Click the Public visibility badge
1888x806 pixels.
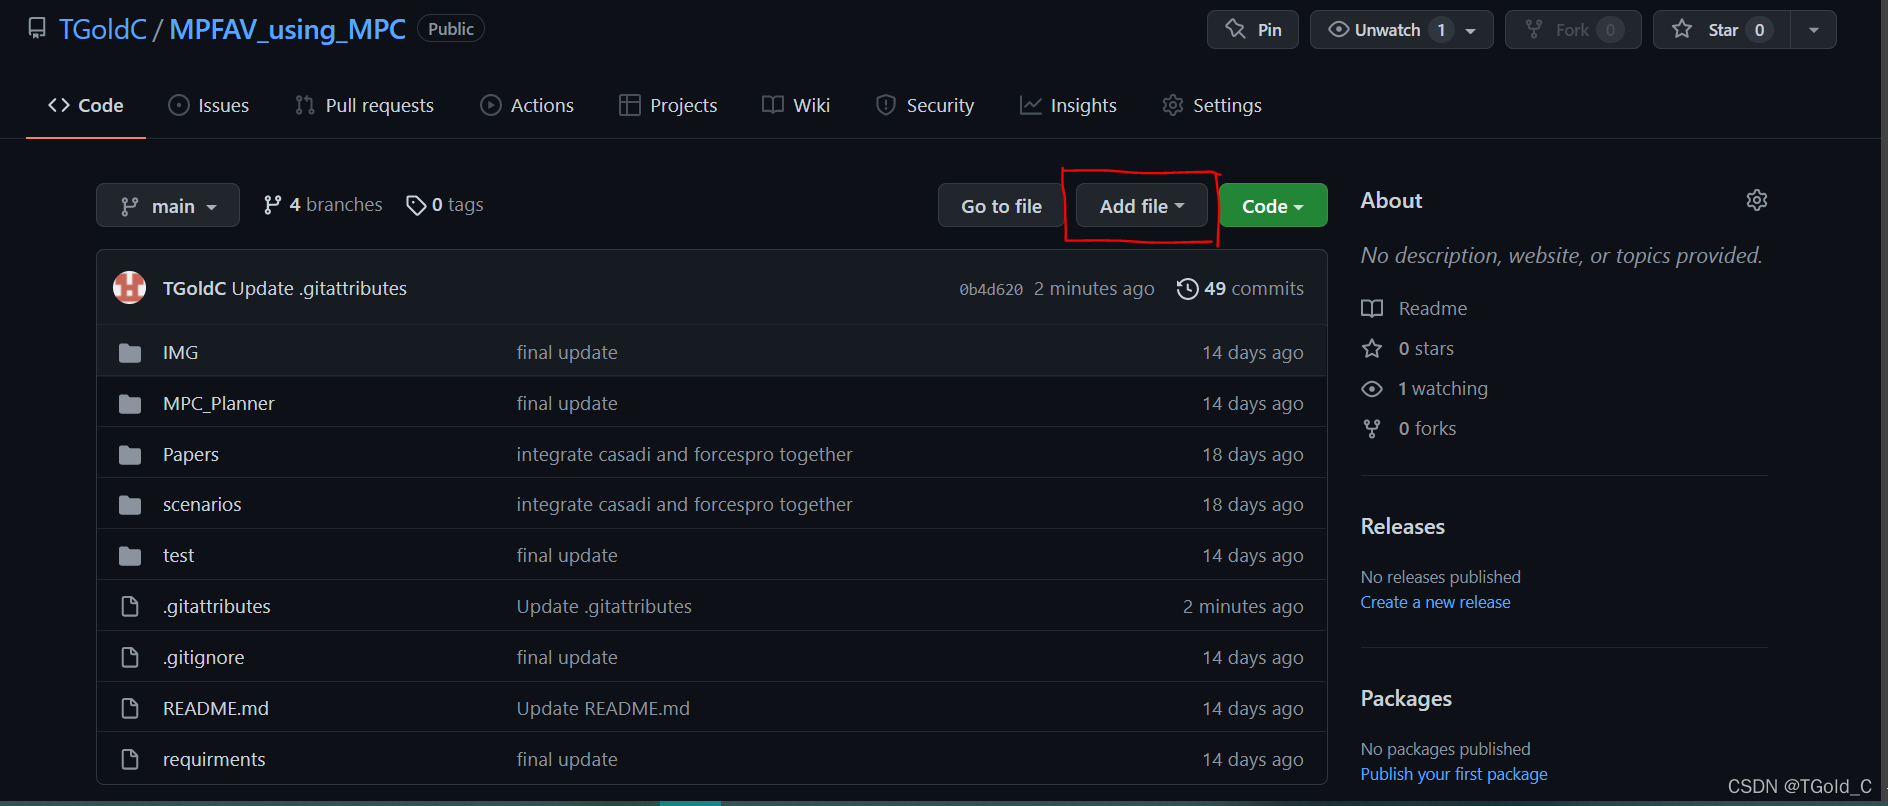[451, 29]
